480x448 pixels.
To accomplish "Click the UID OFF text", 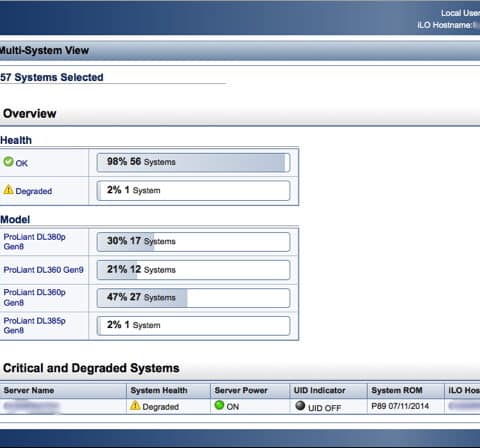I will [324, 408].
